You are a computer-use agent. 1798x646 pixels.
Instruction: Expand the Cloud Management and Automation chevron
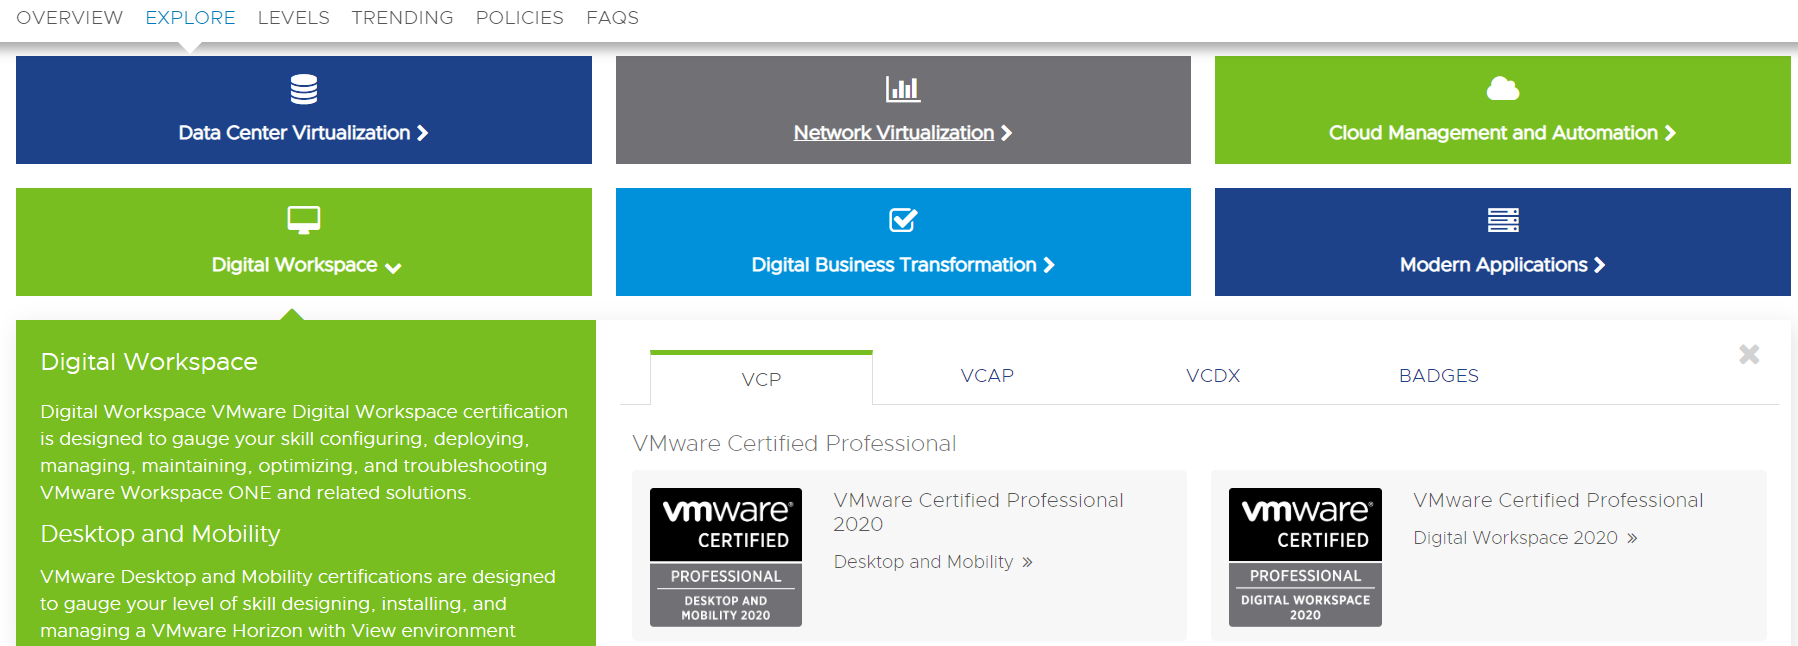point(1670,133)
